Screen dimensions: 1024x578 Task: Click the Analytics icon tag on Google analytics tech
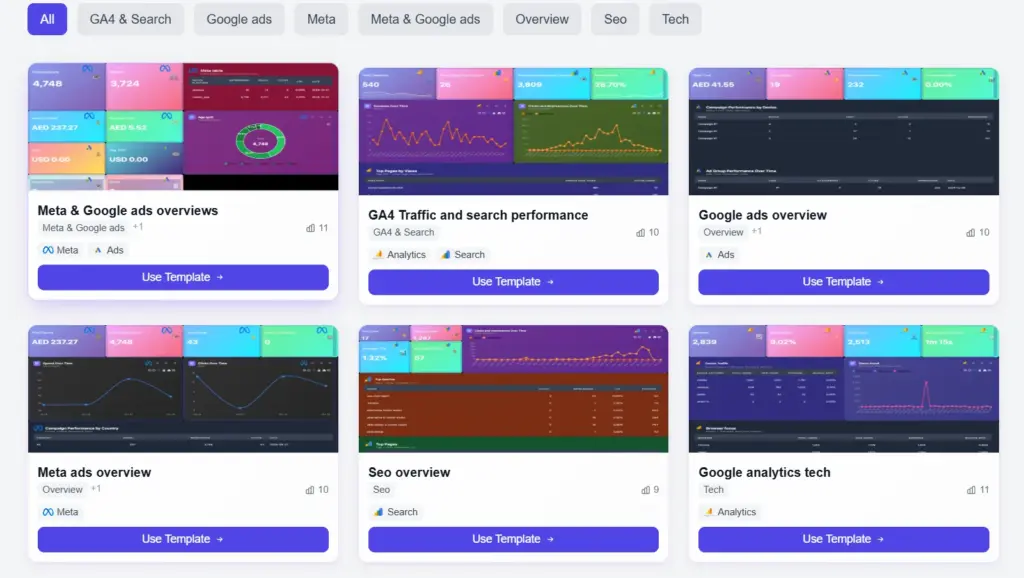(730, 512)
